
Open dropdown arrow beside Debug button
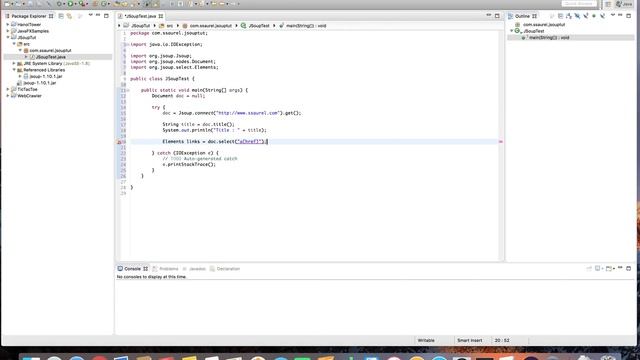(x=64, y=4)
